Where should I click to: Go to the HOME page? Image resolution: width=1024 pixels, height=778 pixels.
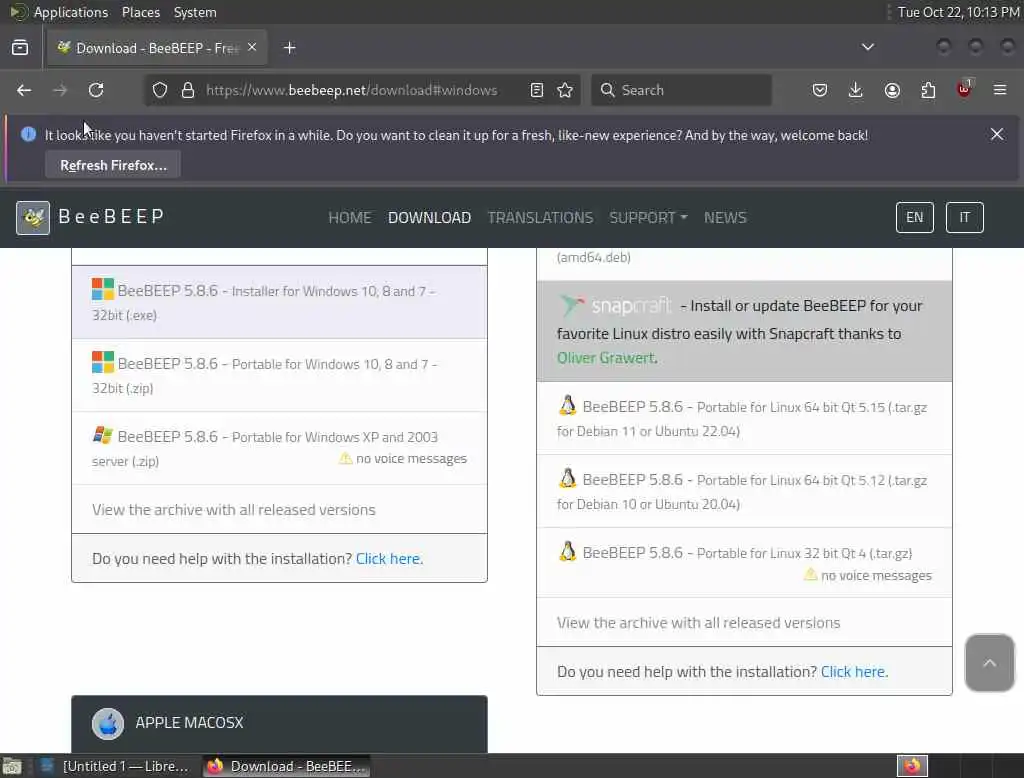tap(349, 218)
